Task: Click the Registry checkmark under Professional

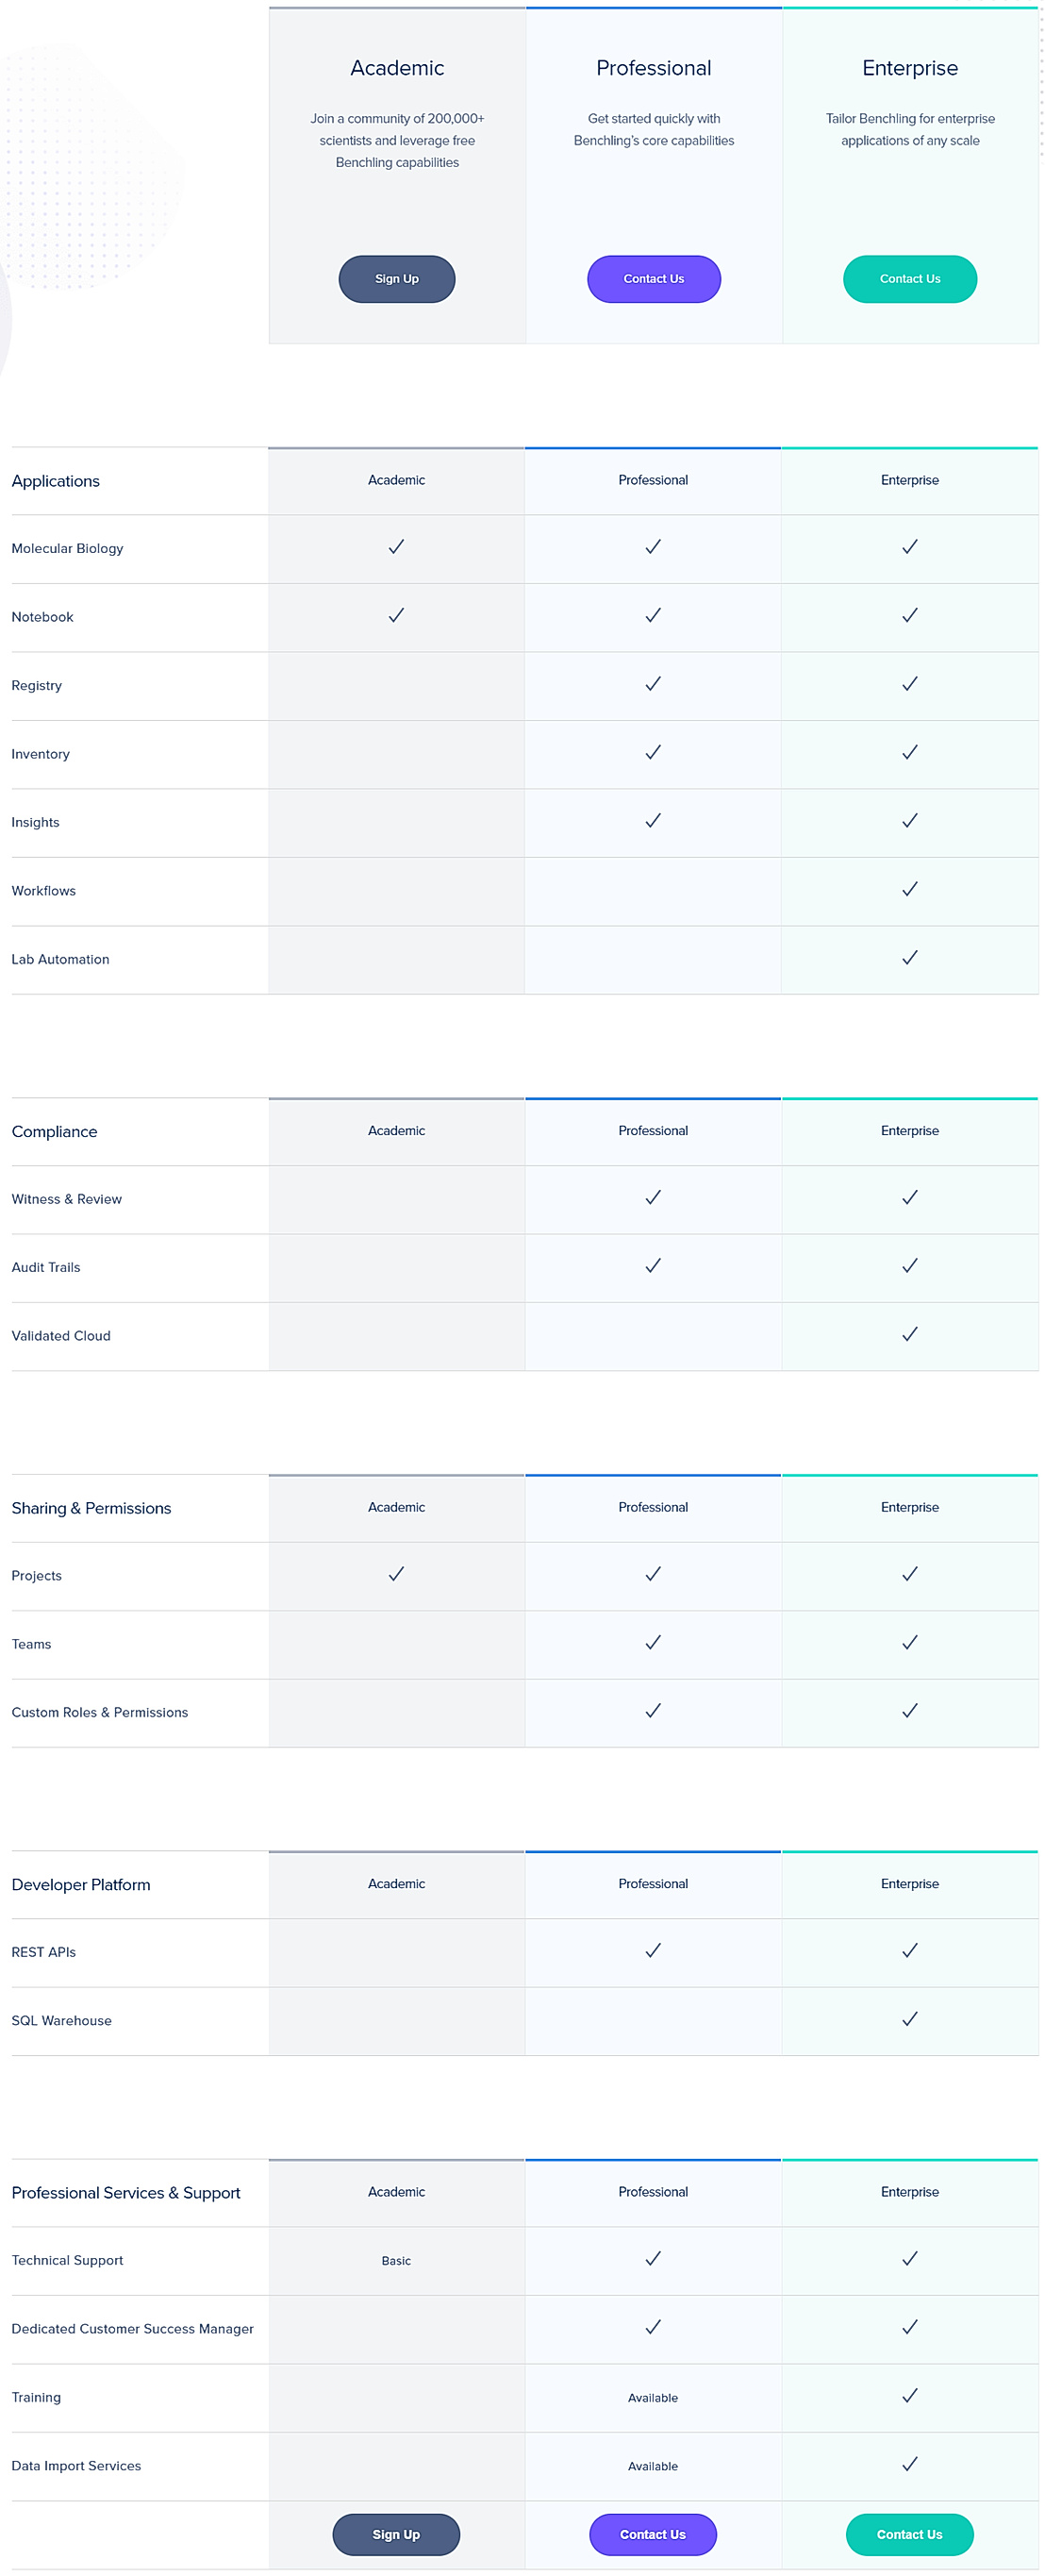Action: tap(652, 684)
